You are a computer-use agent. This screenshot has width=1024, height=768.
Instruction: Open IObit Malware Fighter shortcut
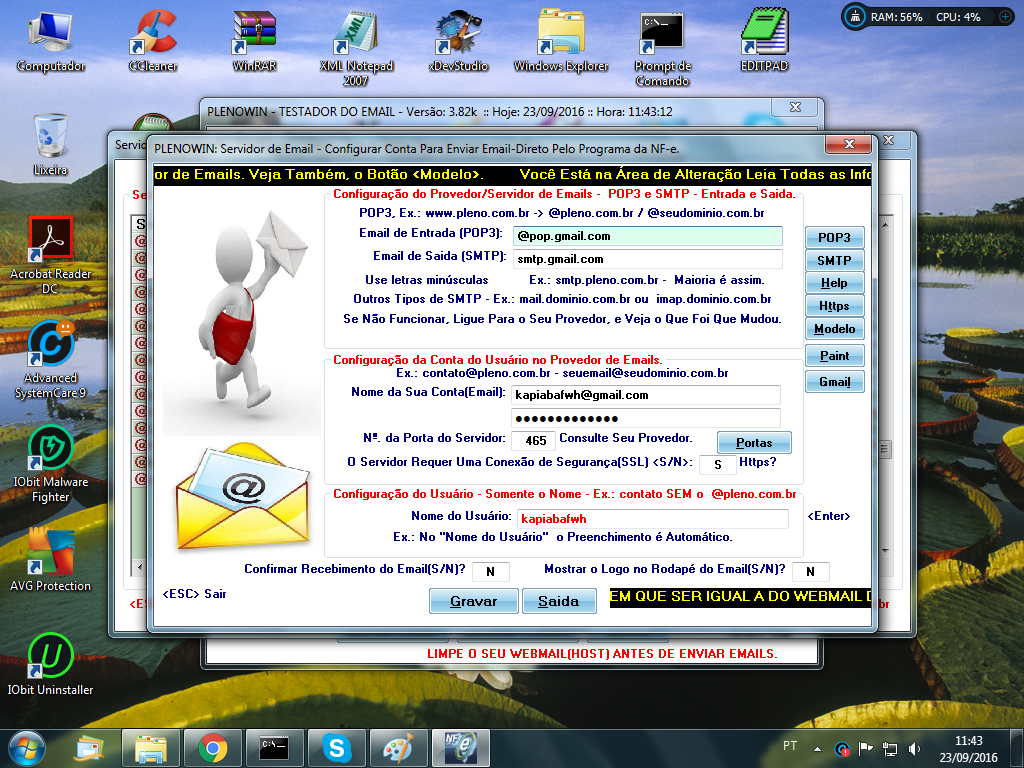[50, 464]
